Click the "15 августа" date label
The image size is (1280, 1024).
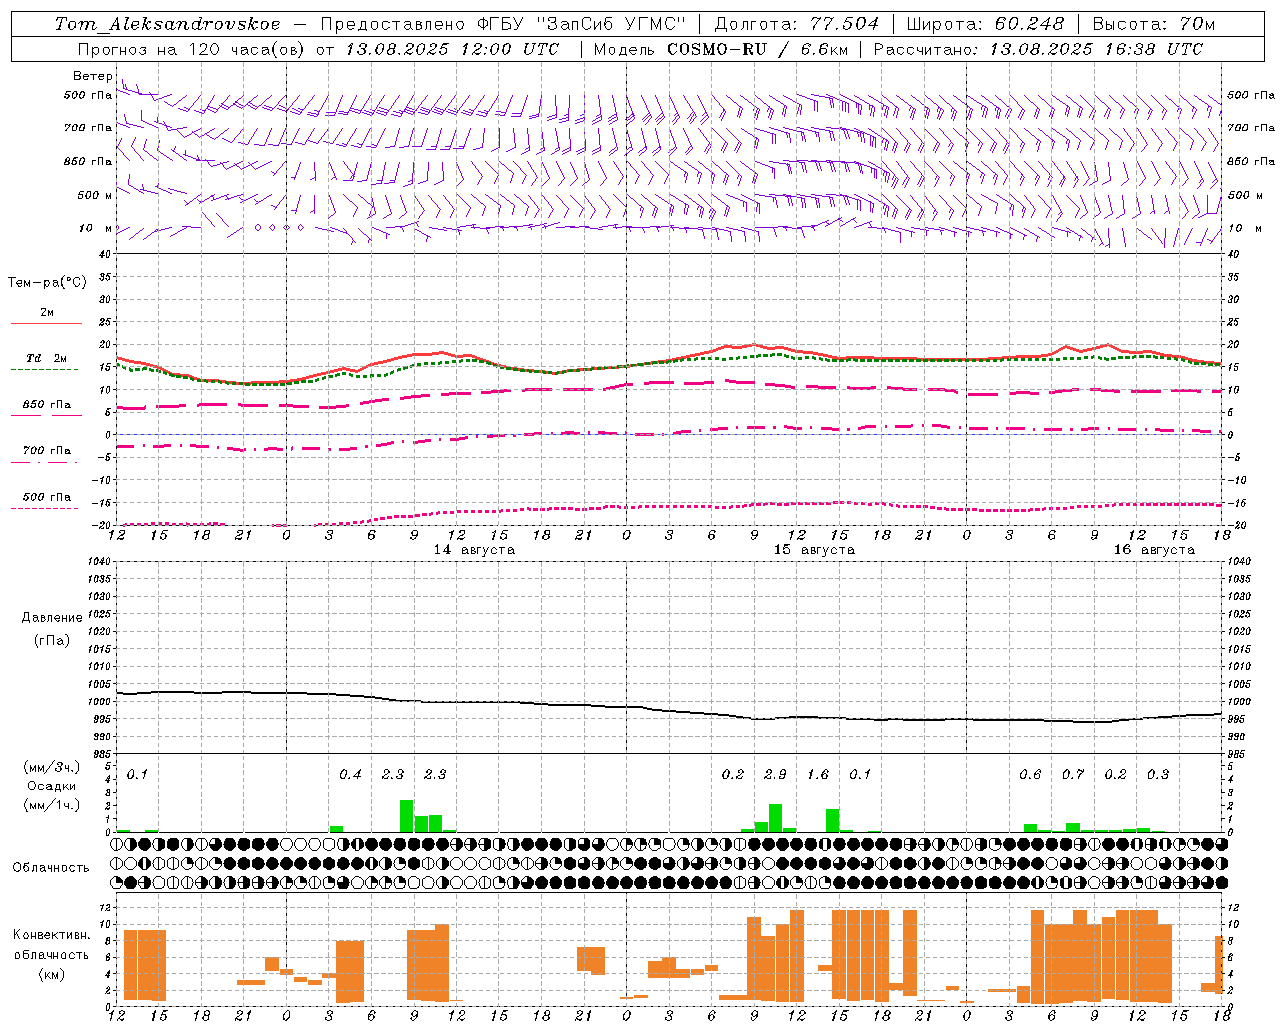coord(814,550)
